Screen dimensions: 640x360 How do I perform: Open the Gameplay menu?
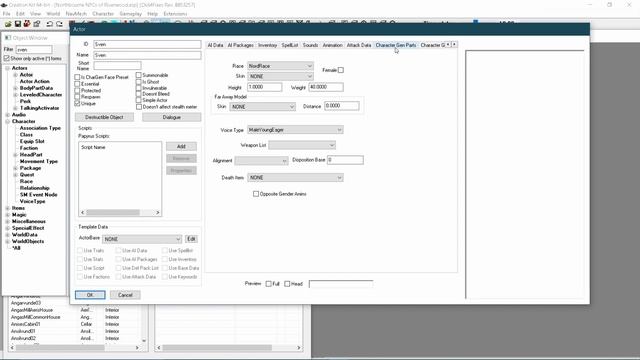pyautogui.click(x=131, y=13)
